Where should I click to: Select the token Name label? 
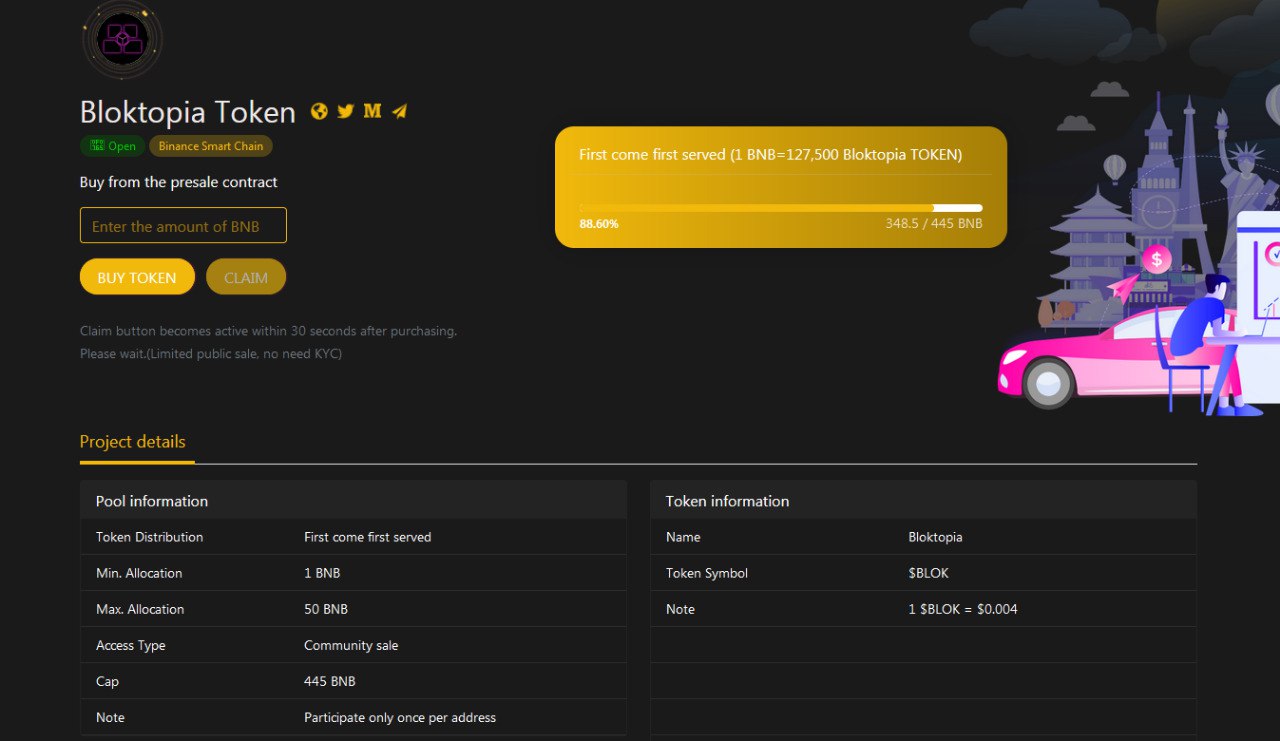point(683,537)
